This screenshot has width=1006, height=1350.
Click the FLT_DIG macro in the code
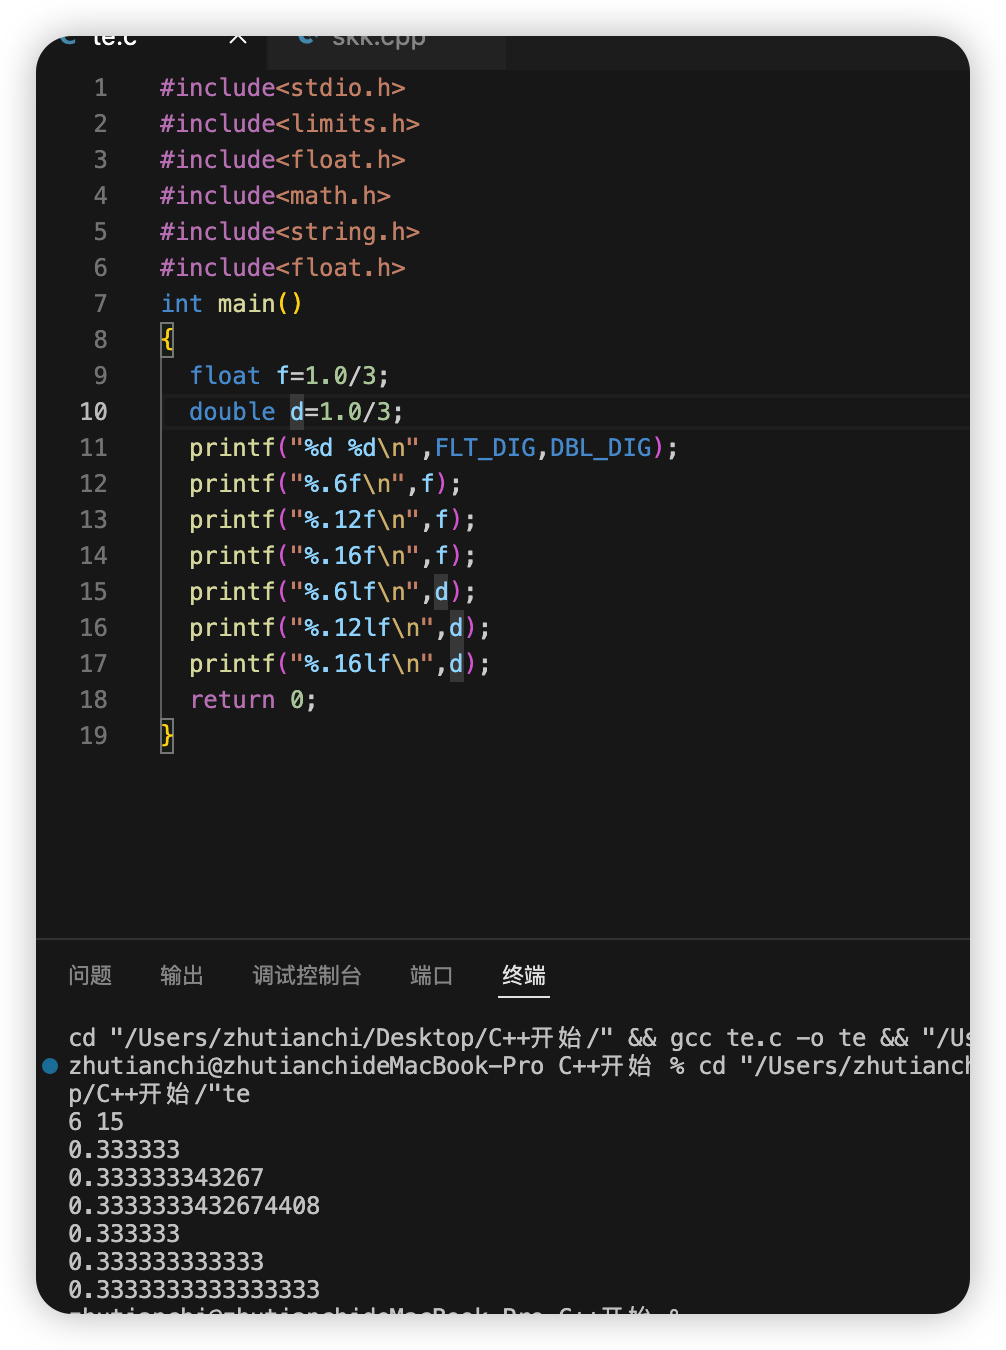[x=485, y=448]
